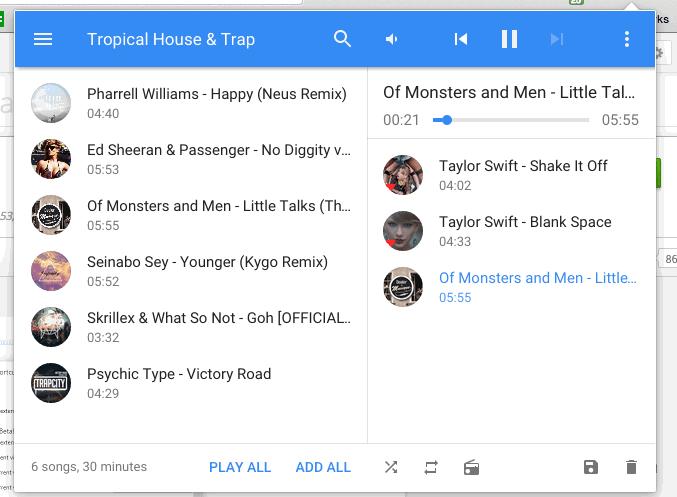Select Taylor Swift - Blank Space in queue
Screen dimensions: 677x497
(512, 231)
